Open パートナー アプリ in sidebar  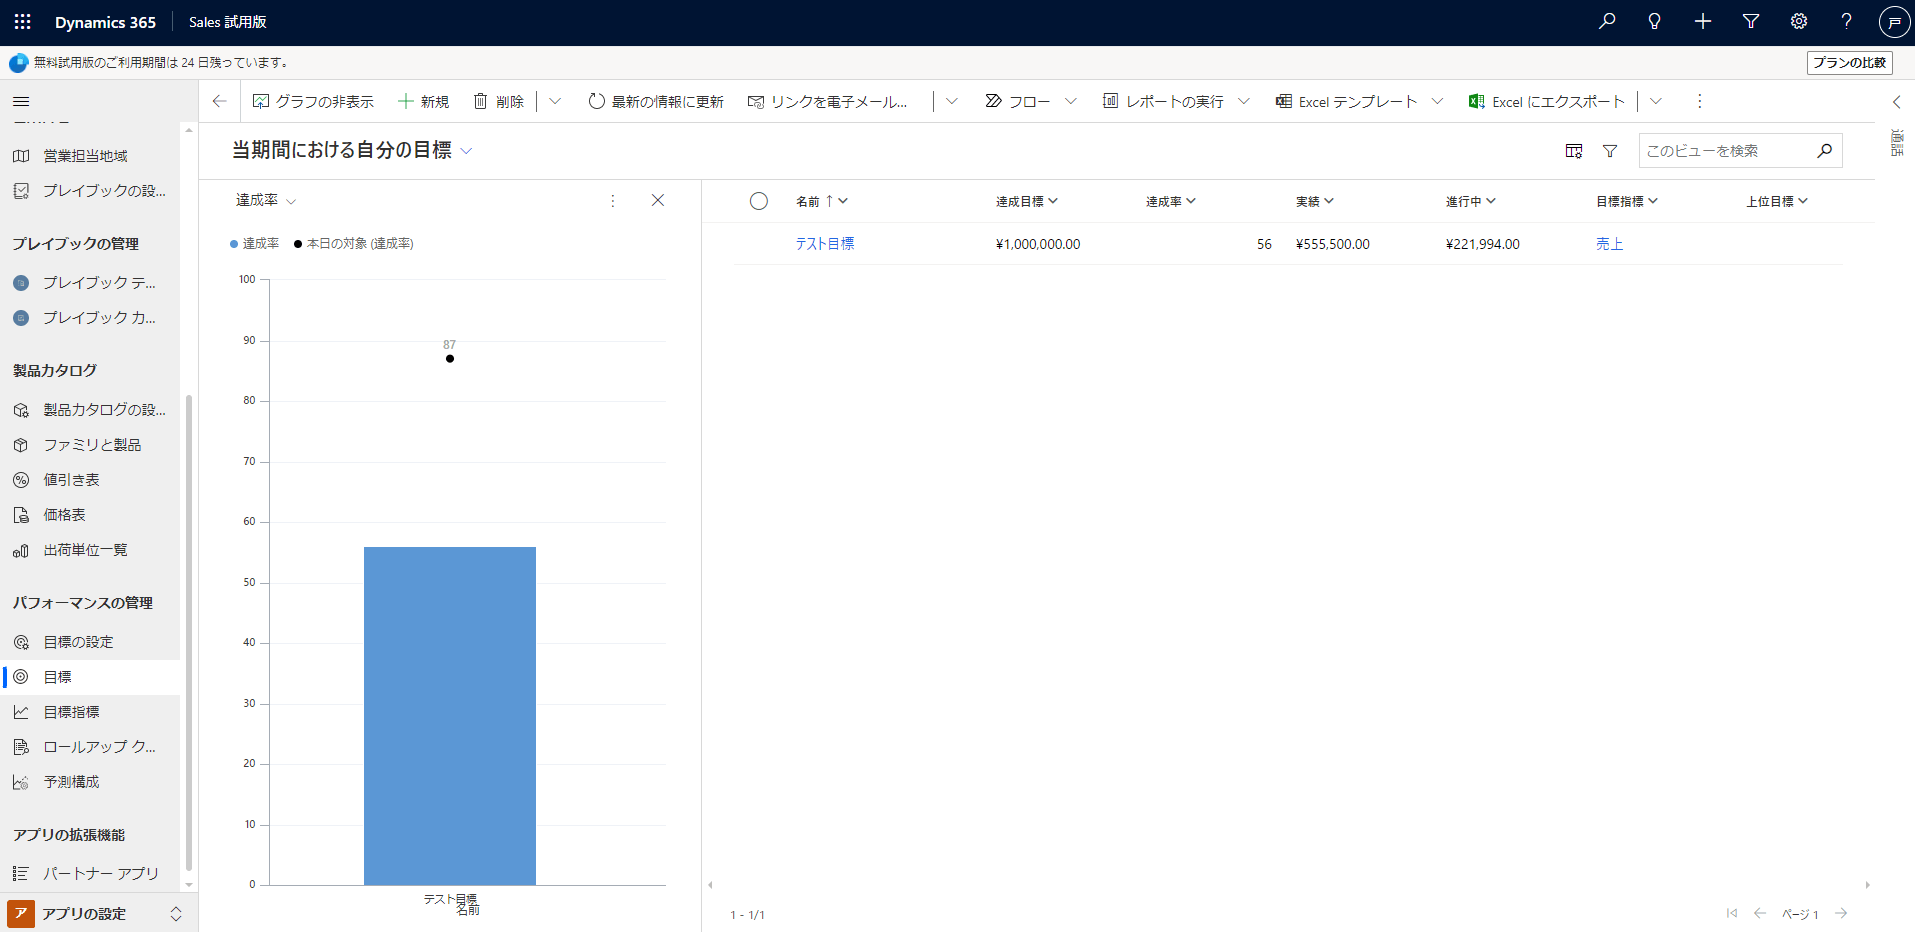(x=90, y=874)
